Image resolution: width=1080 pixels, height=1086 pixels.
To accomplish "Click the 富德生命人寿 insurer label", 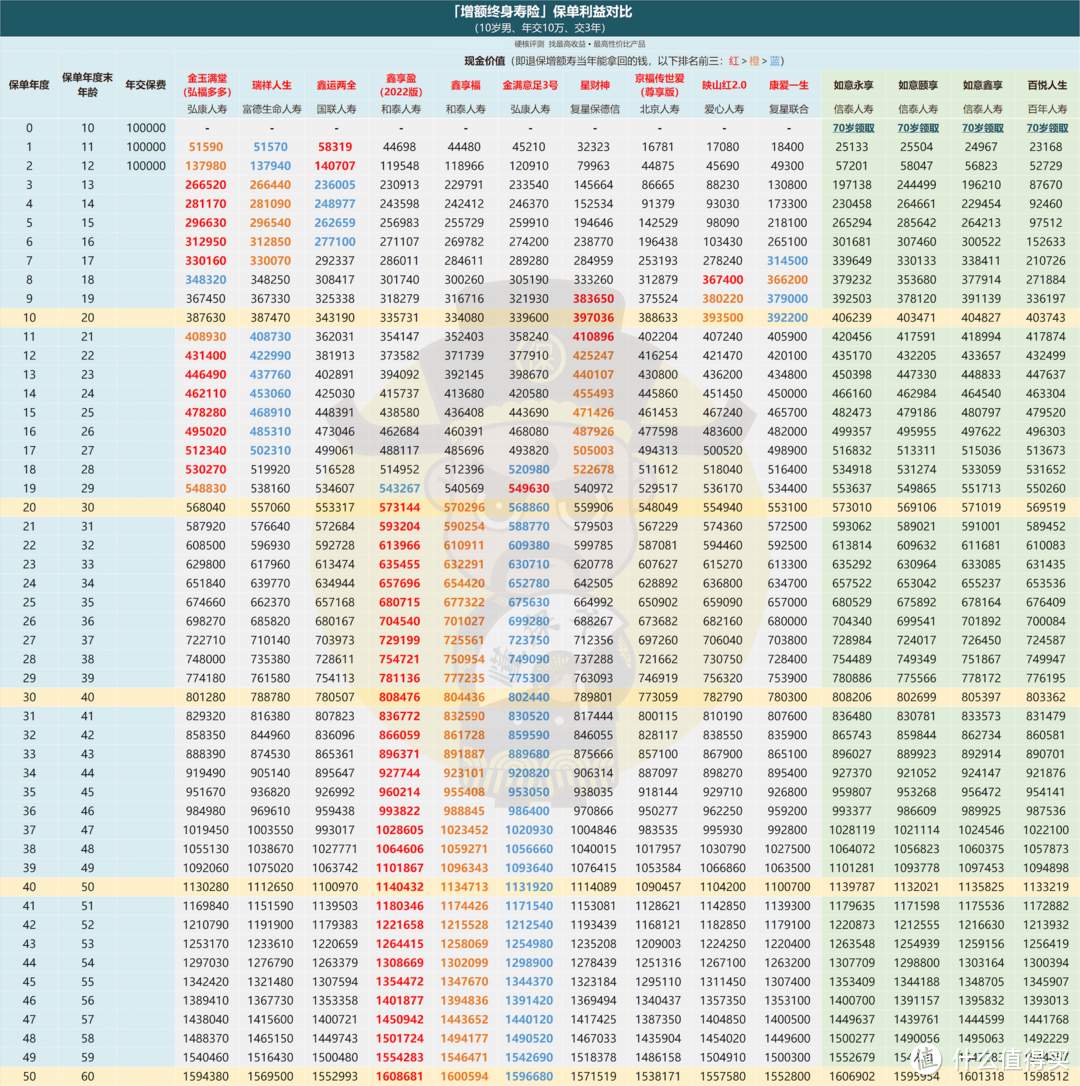I will 272,109.
